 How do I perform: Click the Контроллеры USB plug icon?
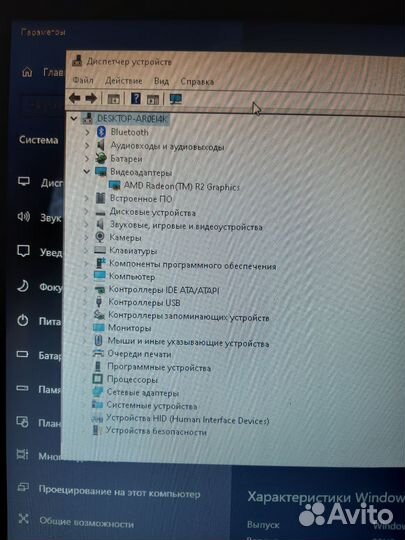click(99, 302)
